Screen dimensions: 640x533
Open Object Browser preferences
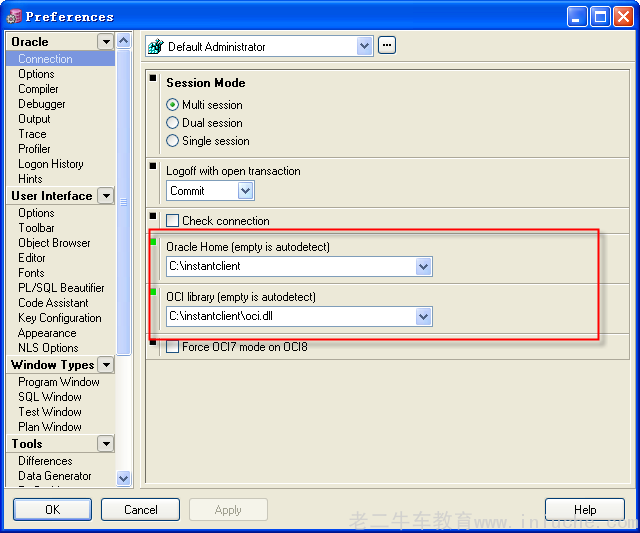pos(54,243)
